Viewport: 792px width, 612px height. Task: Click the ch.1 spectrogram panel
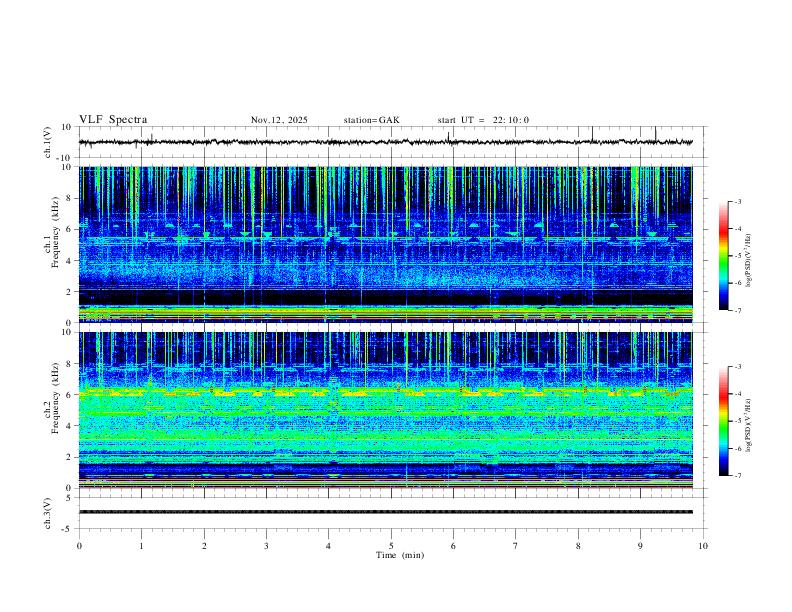pyautogui.click(x=386, y=244)
